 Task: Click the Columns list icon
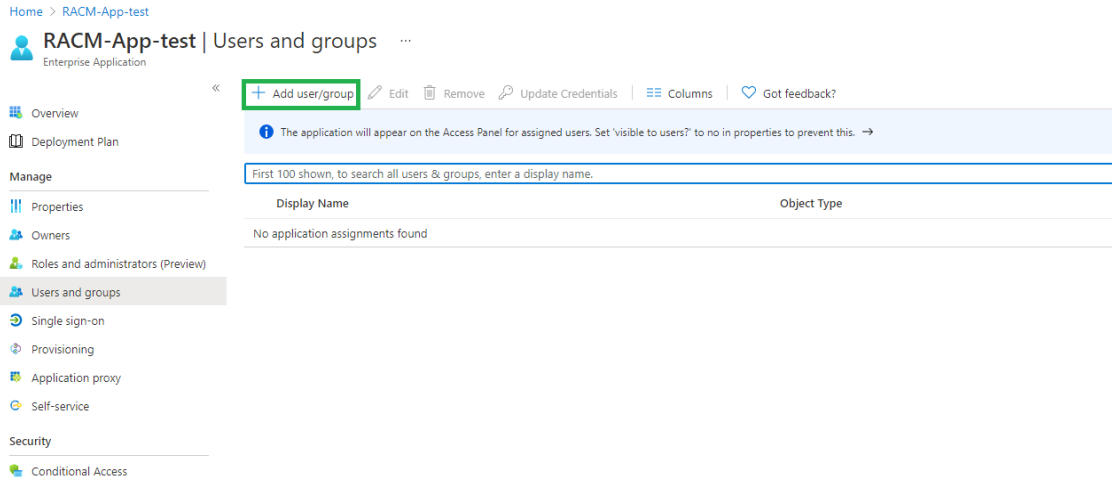click(653, 93)
